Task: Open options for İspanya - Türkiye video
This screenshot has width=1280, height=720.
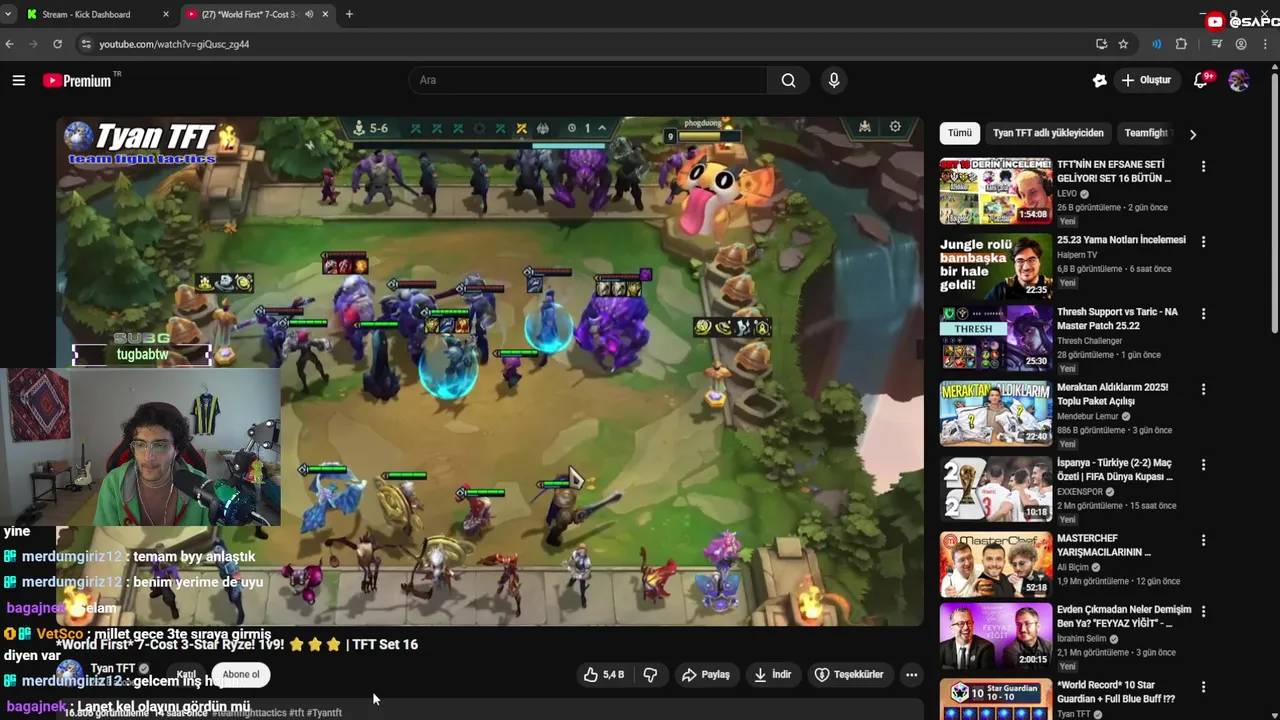Action: click(x=1203, y=465)
